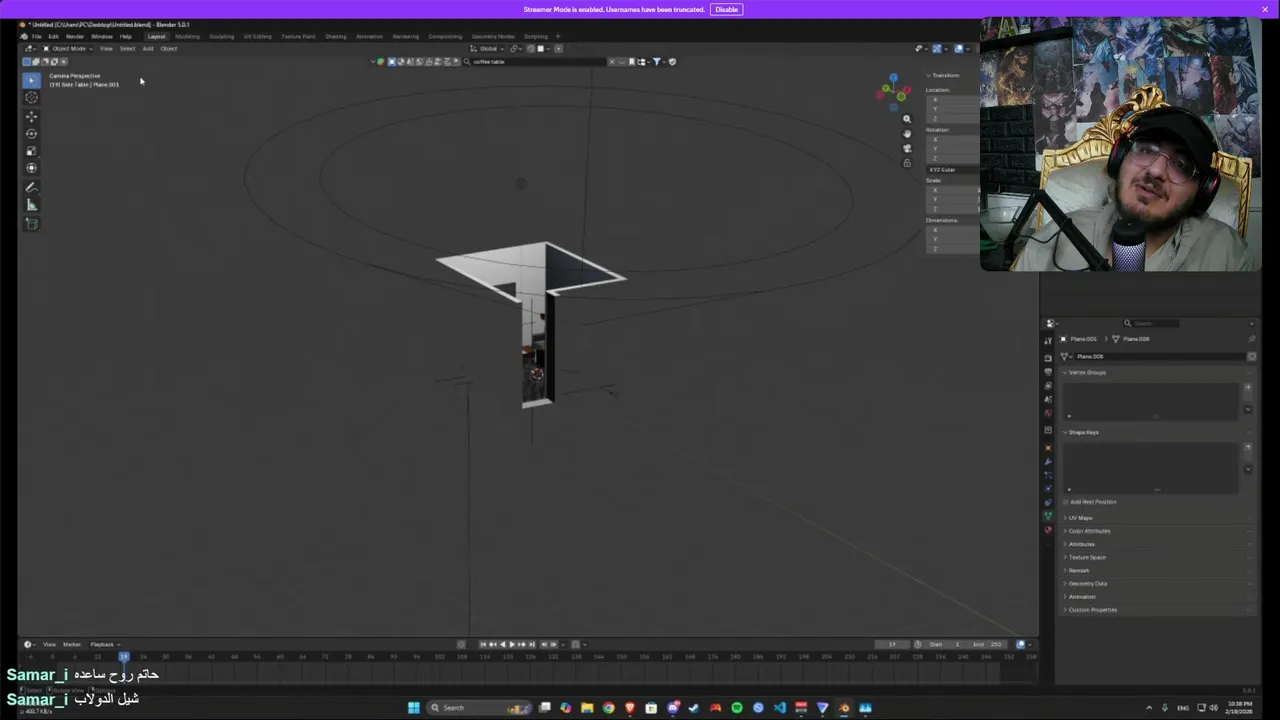Image resolution: width=1280 pixels, height=720 pixels.
Task: Toggle proportional editing in header
Action: point(559,48)
